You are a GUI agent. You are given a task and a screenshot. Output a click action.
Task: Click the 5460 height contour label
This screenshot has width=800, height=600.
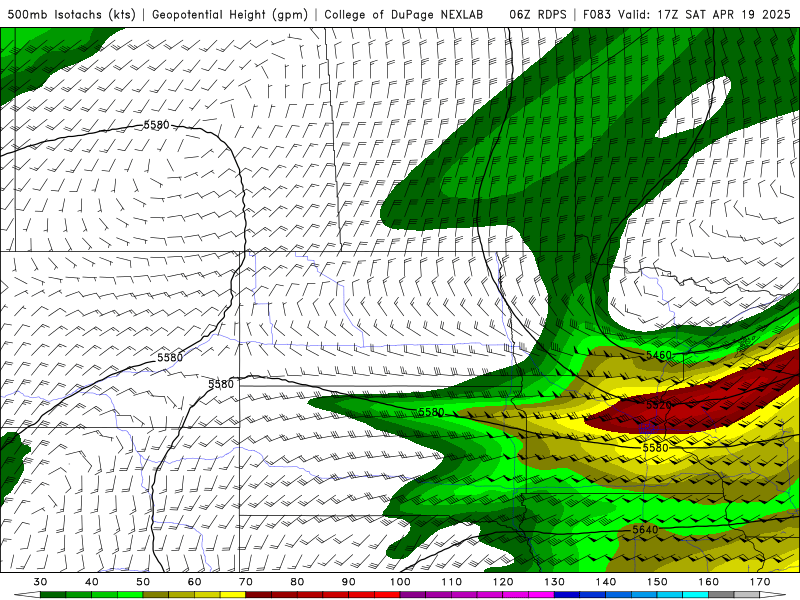(x=659, y=355)
